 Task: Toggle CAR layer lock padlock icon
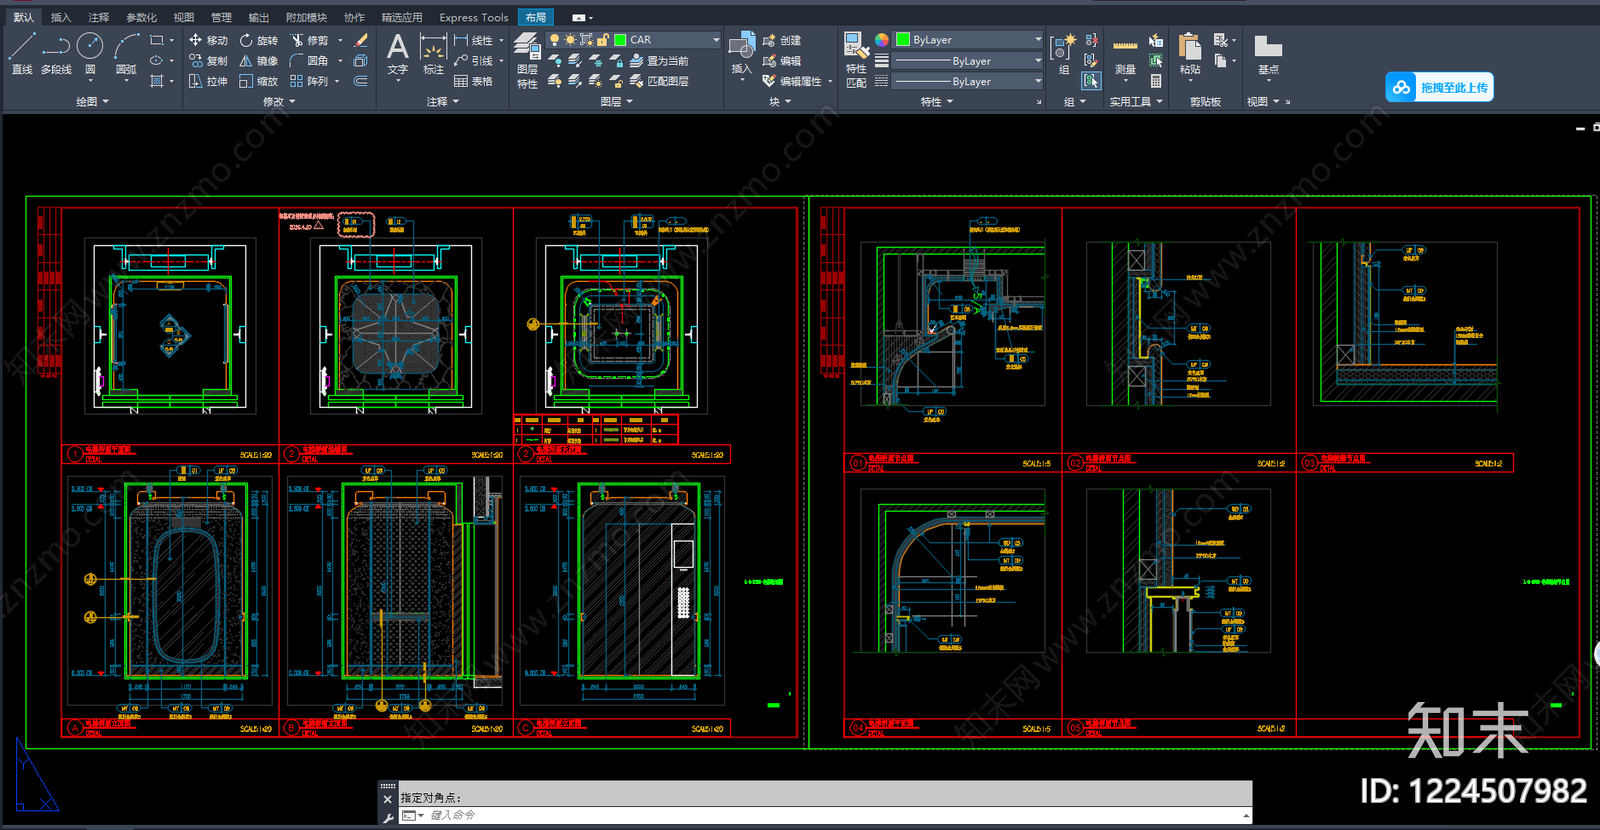(603, 40)
